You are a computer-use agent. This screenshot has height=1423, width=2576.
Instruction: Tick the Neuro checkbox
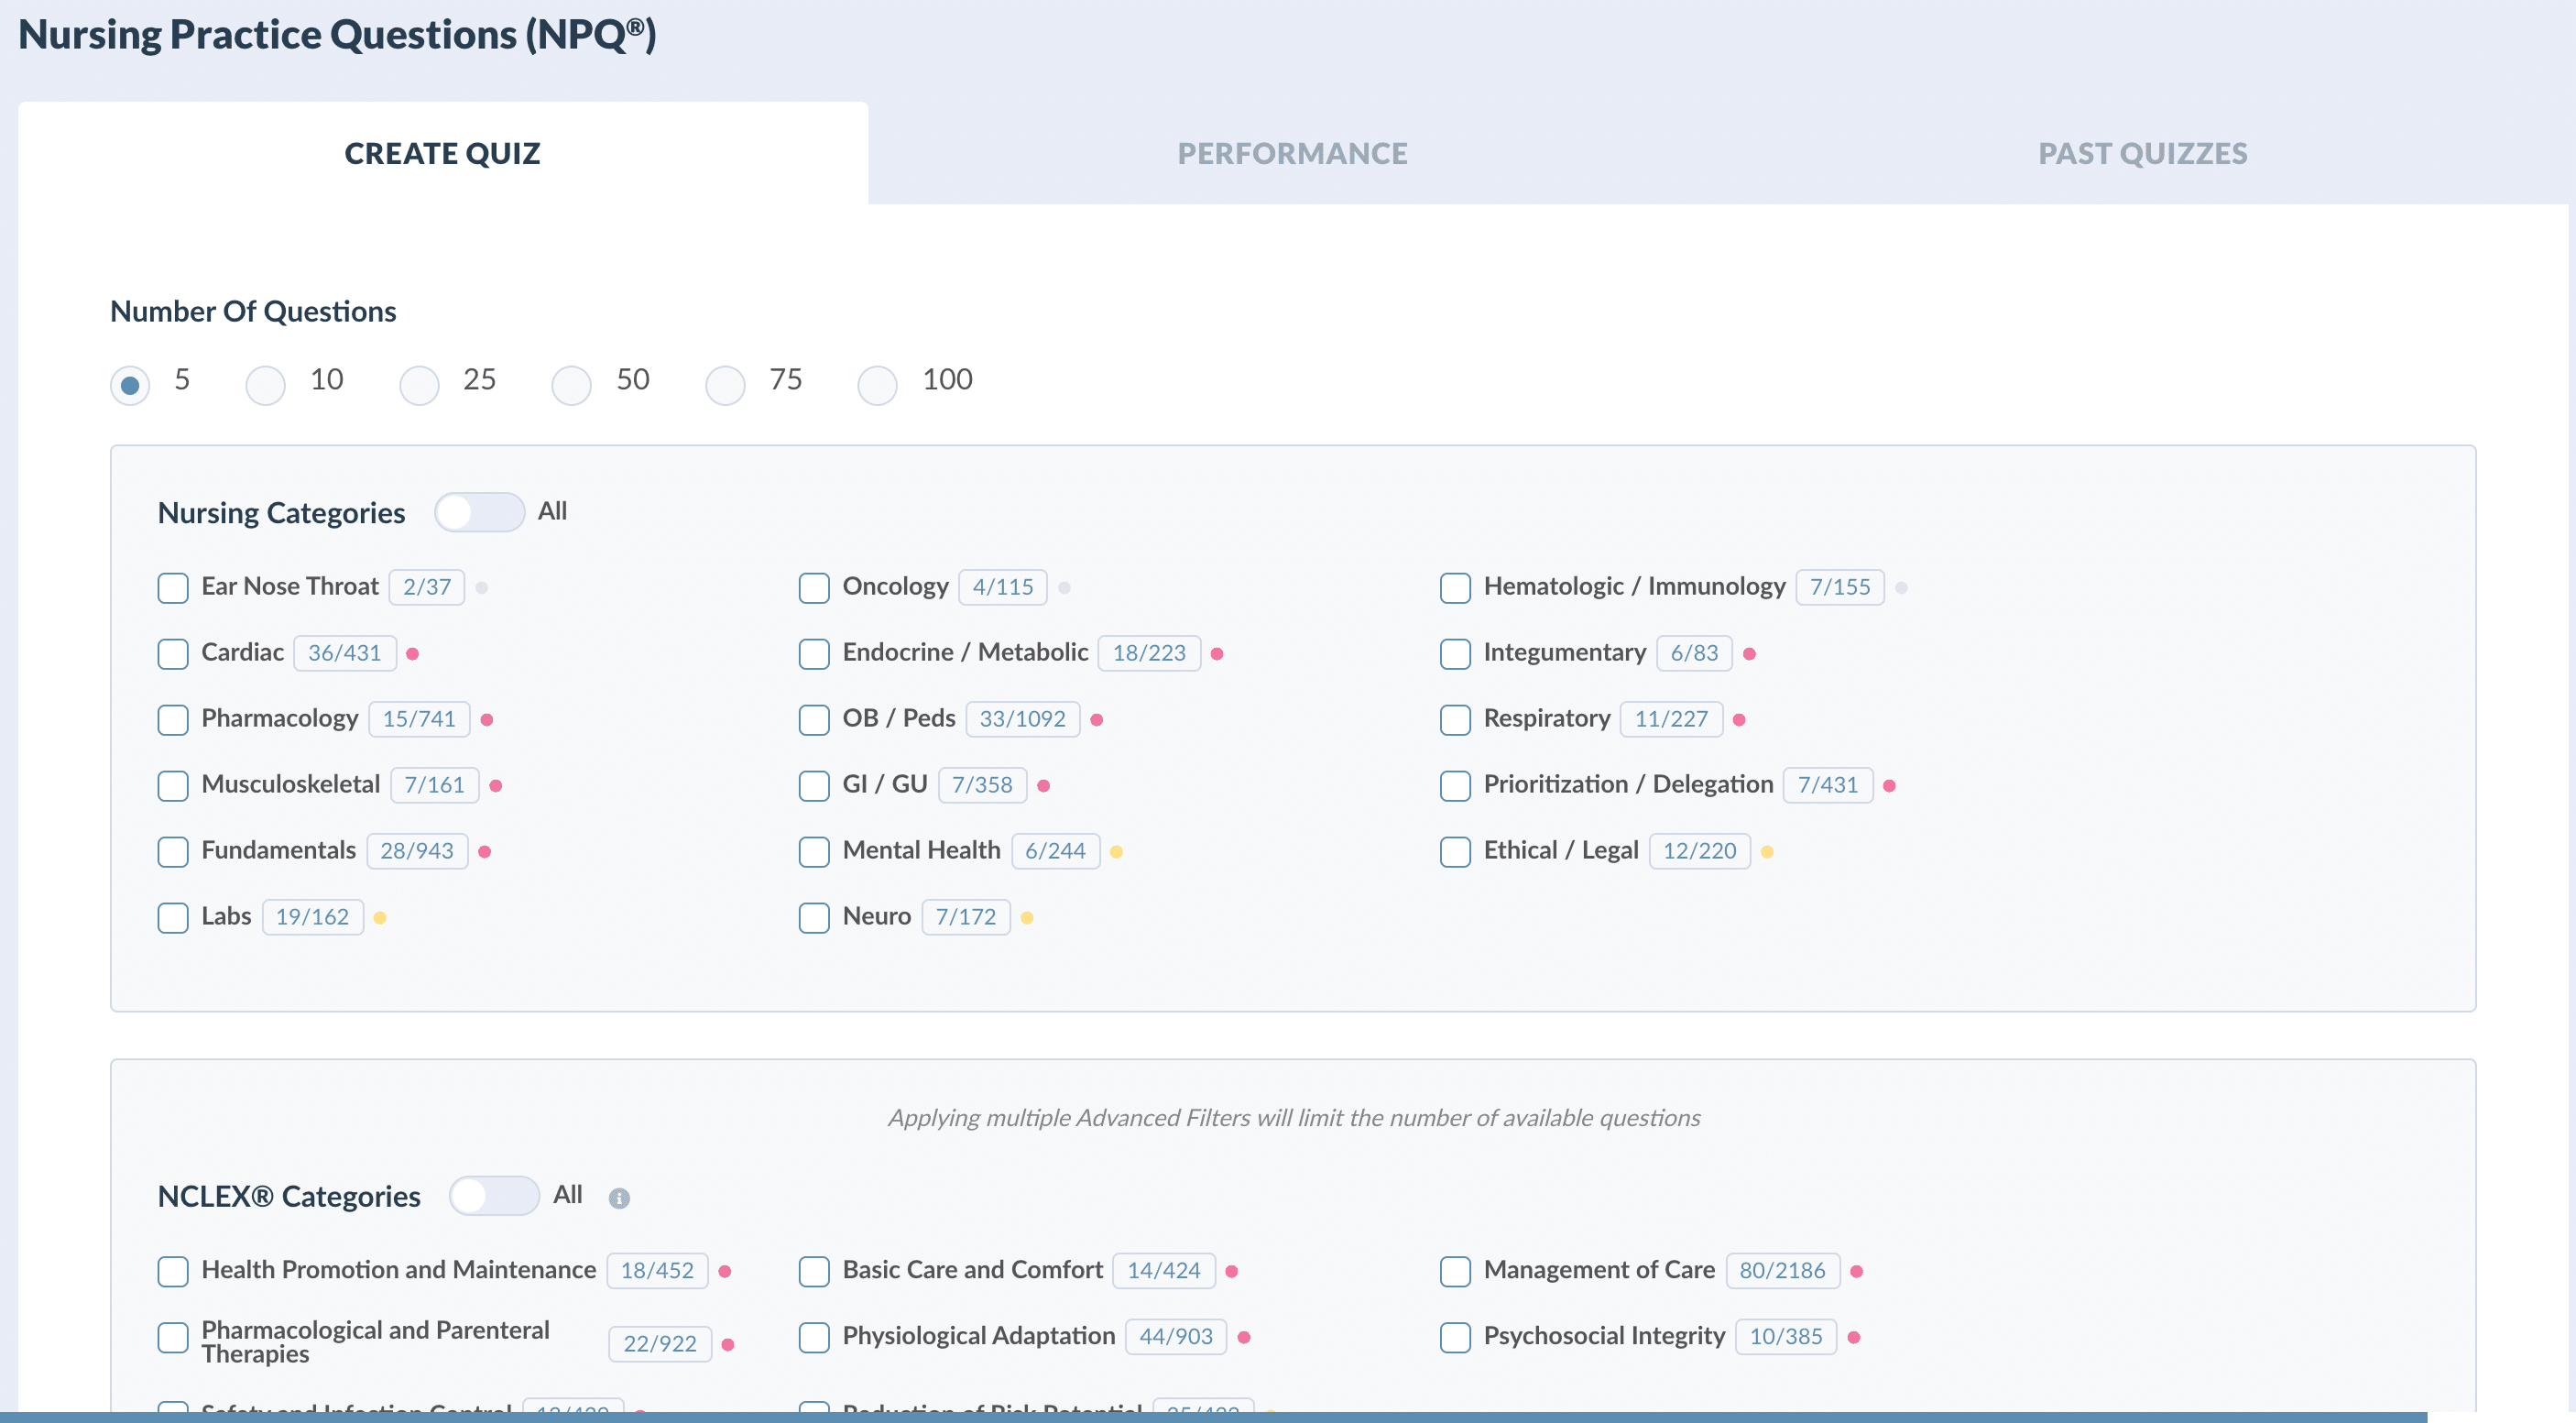814,918
